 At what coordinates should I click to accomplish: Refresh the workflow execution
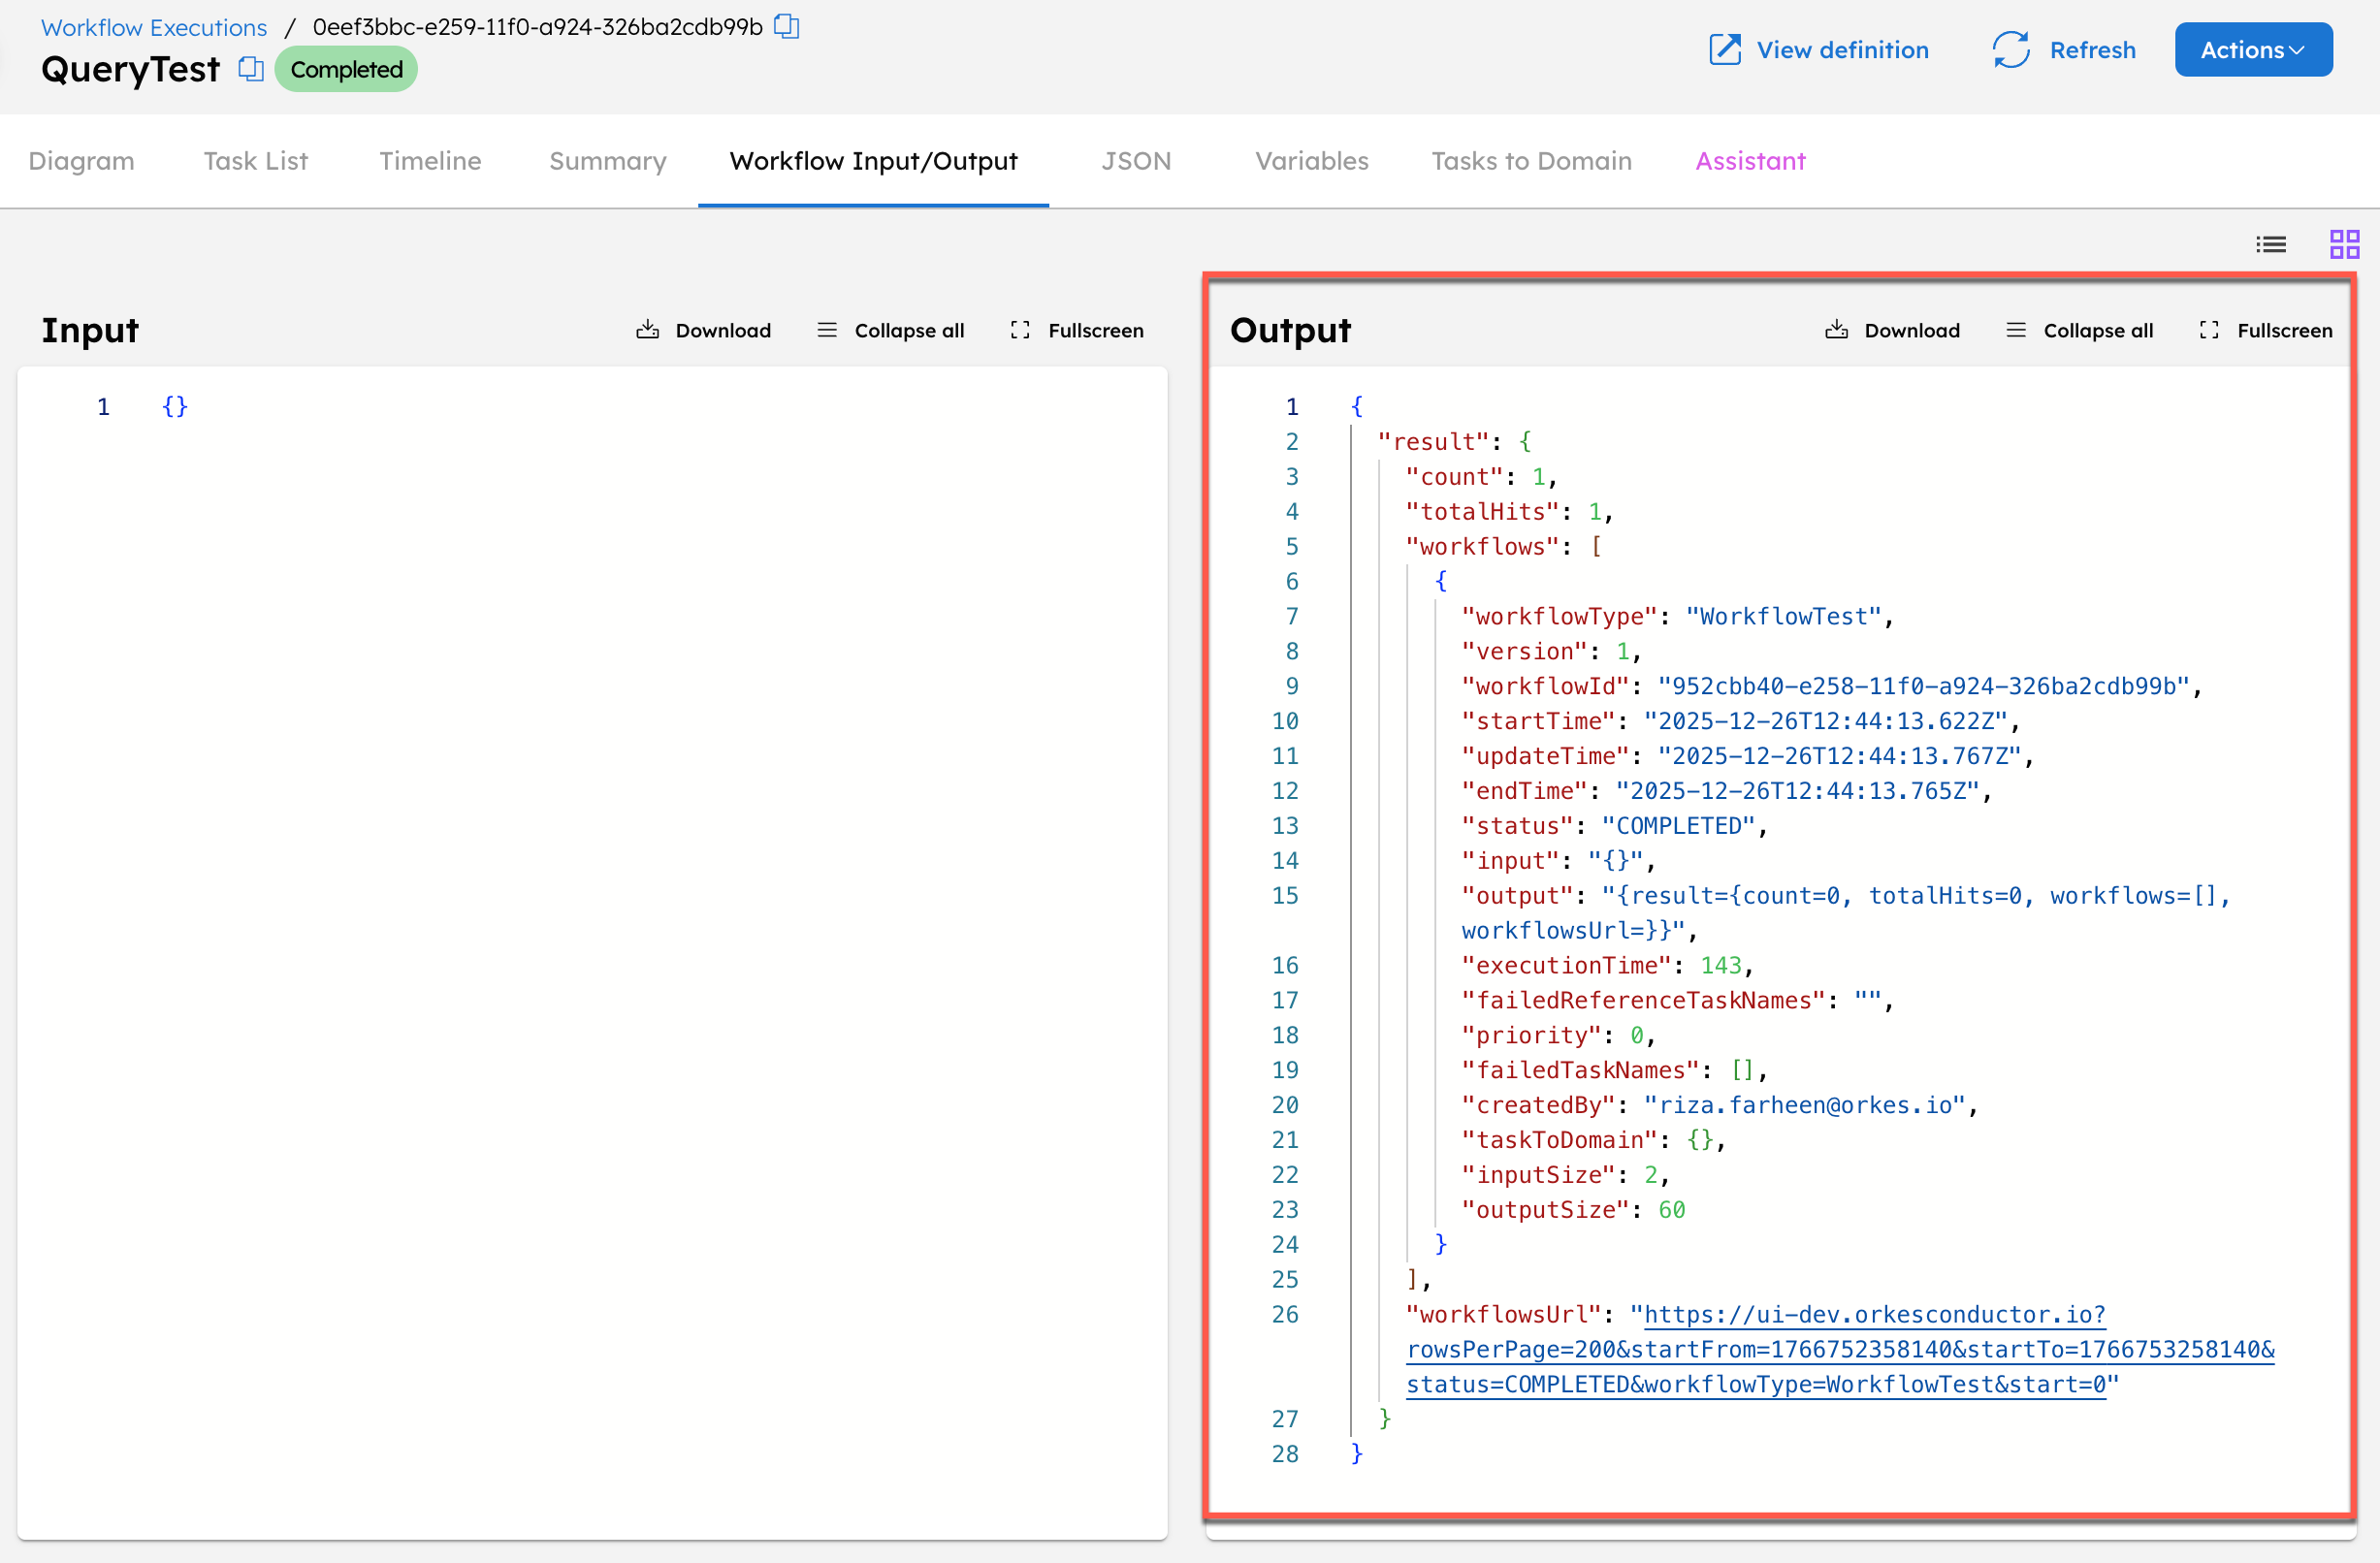2063,49
